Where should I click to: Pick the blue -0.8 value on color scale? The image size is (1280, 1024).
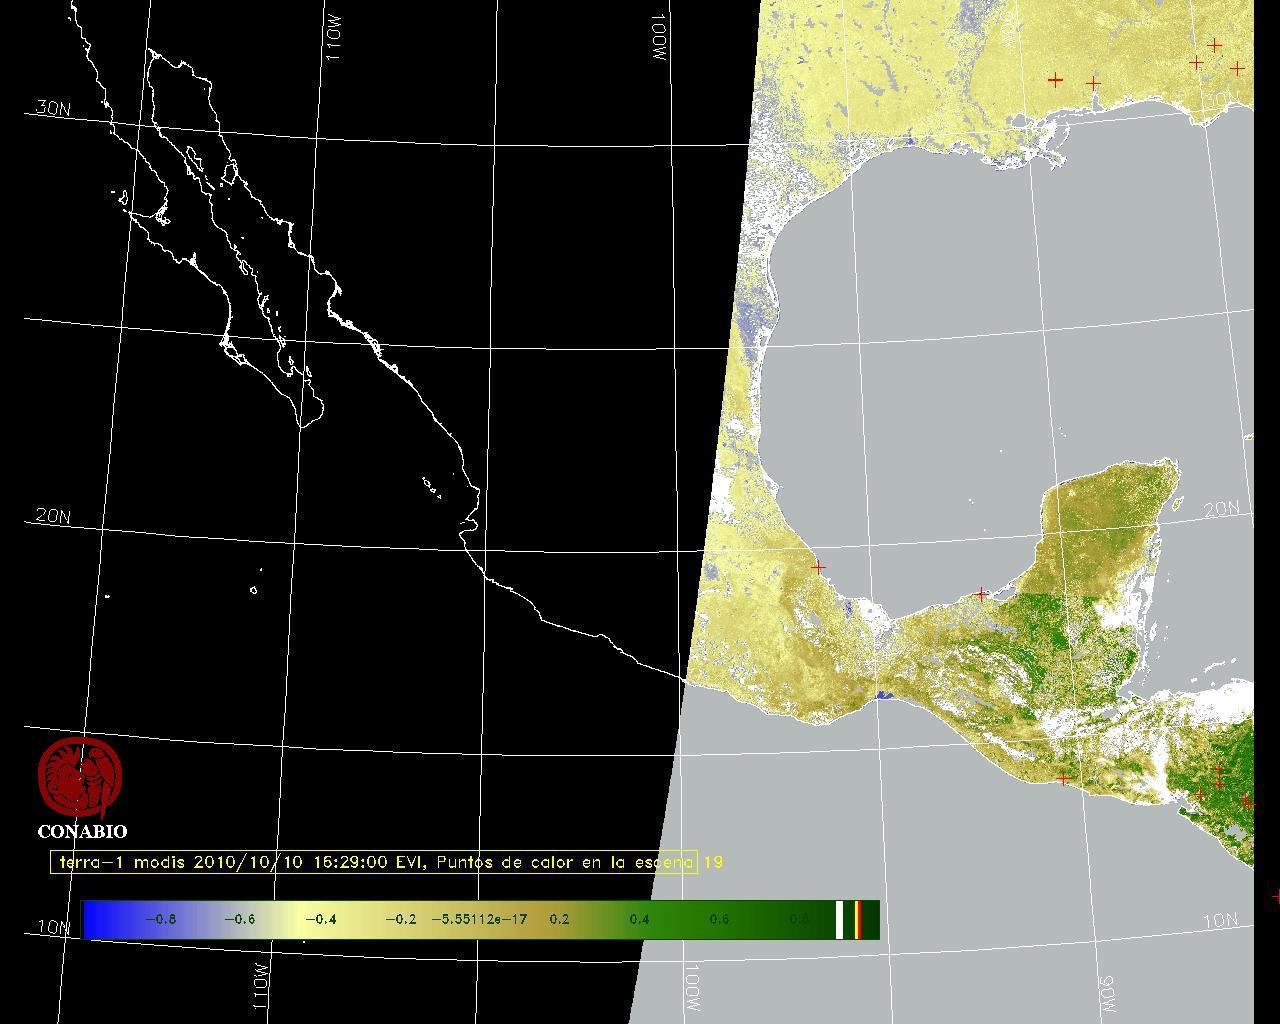point(160,919)
